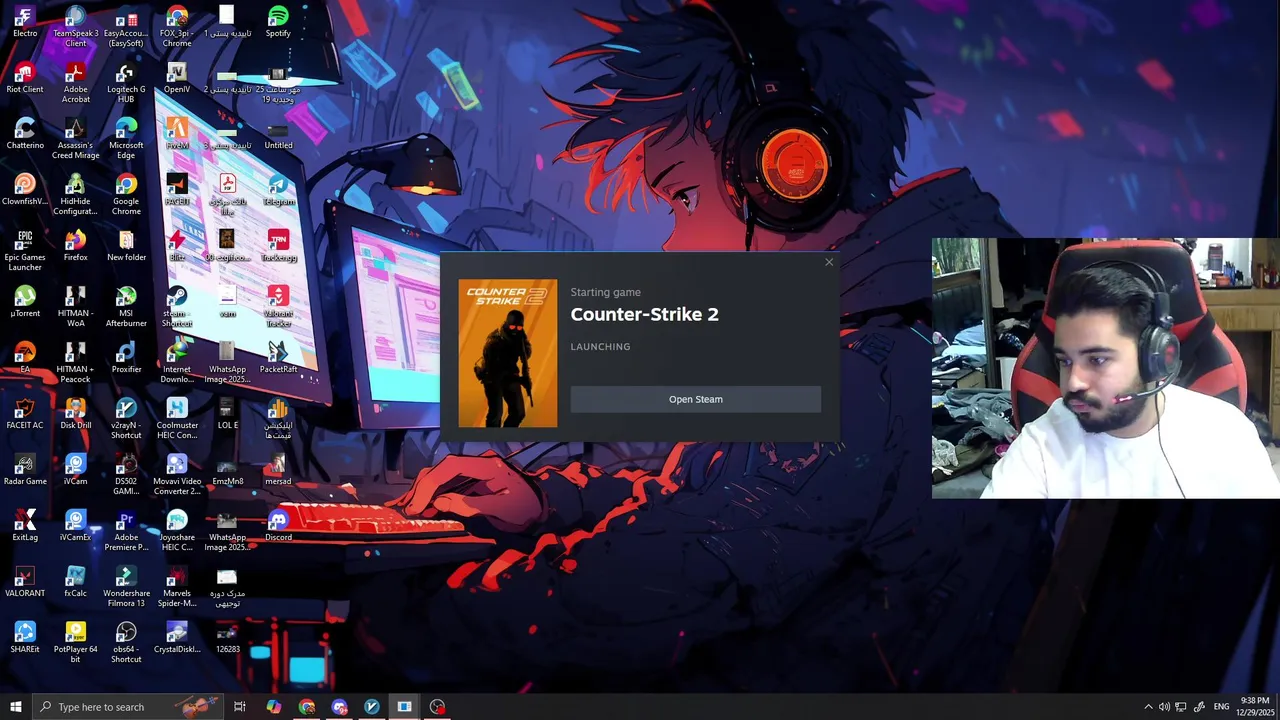Image resolution: width=1280 pixels, height=720 pixels.
Task: Select the Telegram desktop shortcut
Action: tap(278, 190)
